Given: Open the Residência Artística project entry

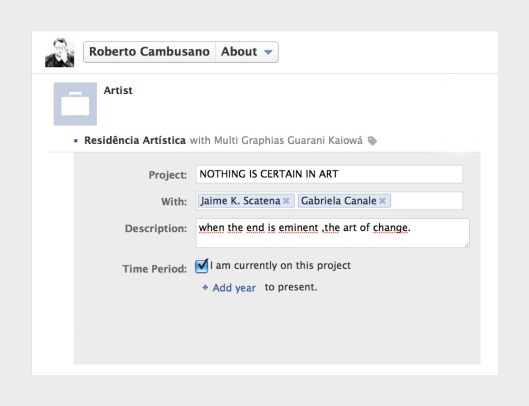Looking at the screenshot, I should [135, 140].
